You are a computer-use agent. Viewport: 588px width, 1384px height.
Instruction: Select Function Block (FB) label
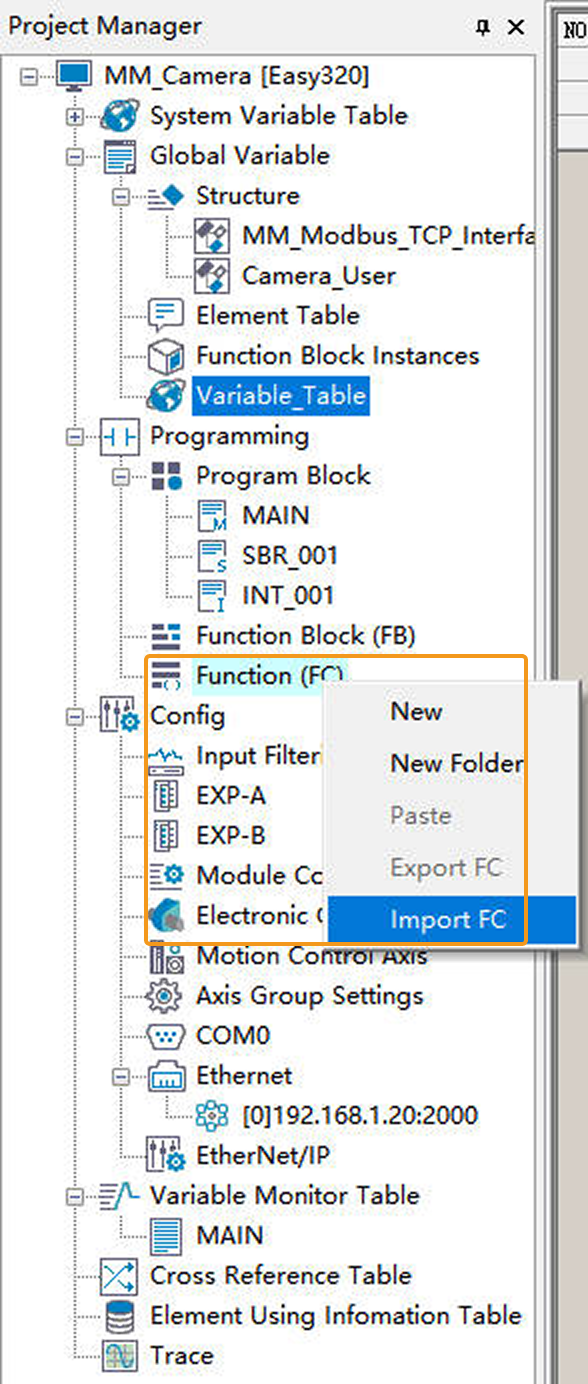[306, 636]
